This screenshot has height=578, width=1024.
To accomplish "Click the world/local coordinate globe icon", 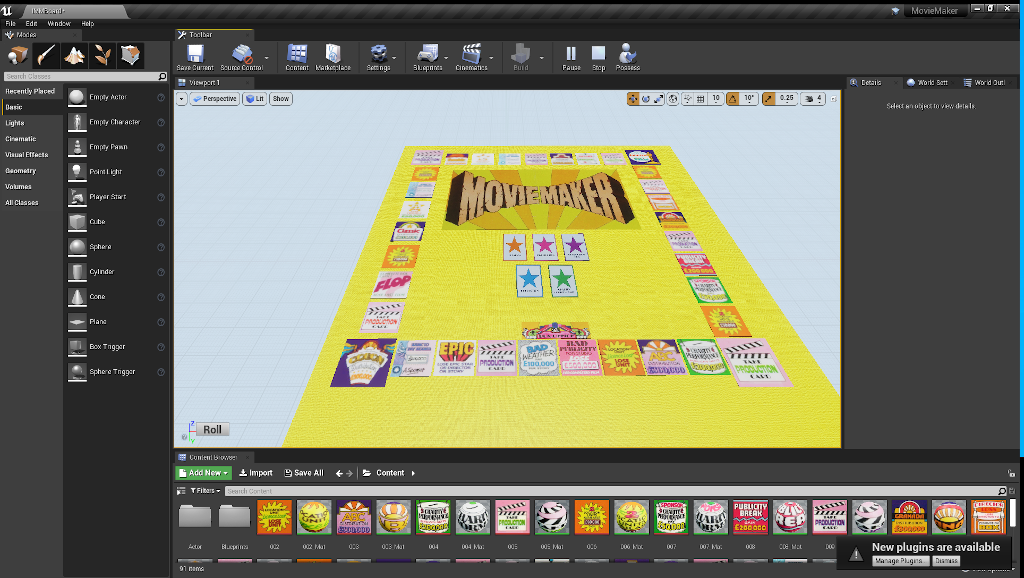I will [673, 99].
